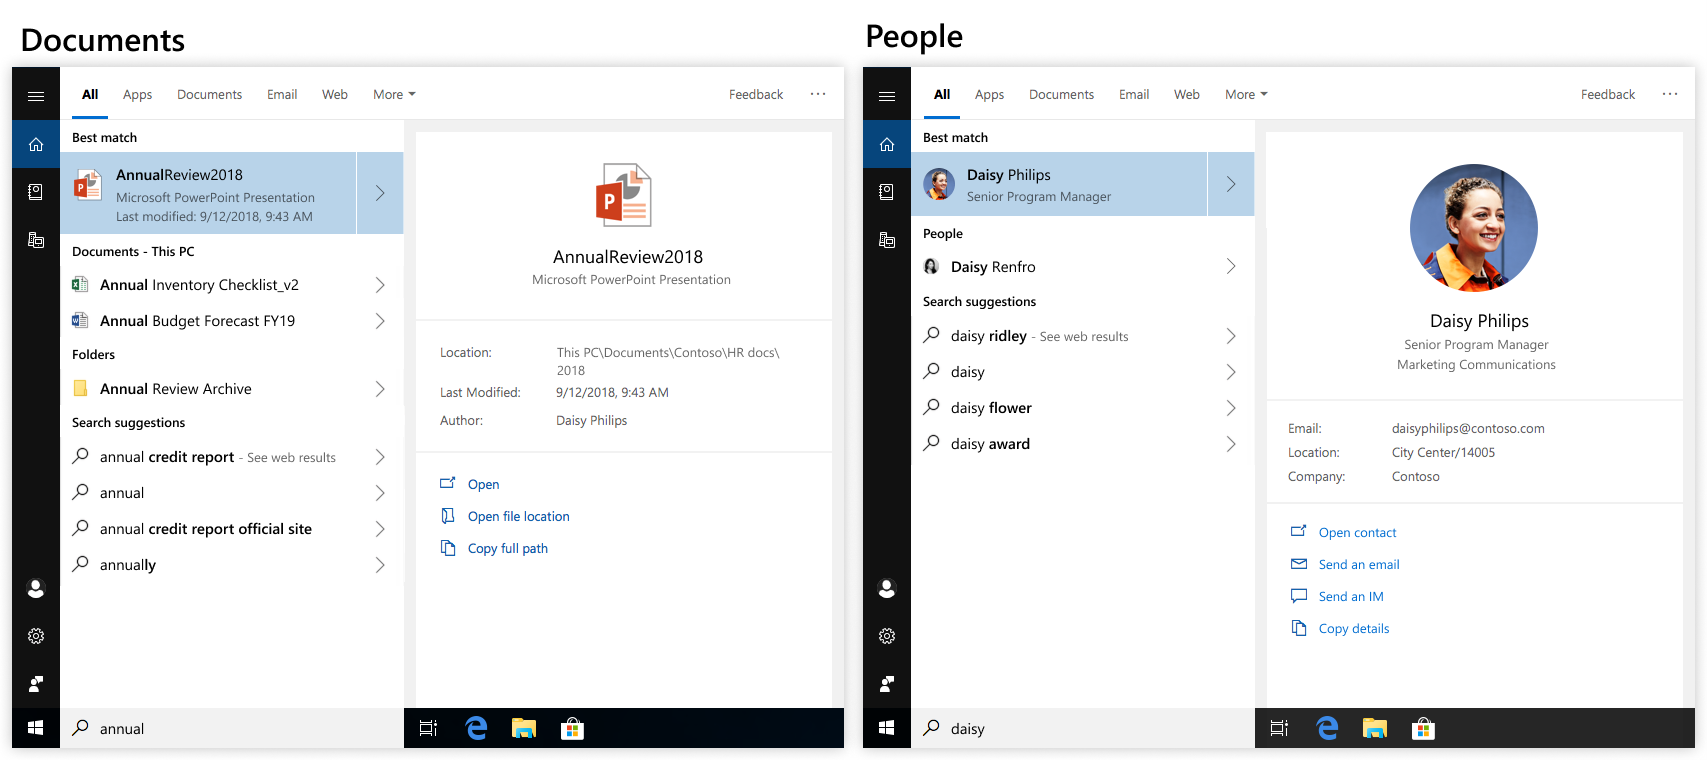Open File Explorer from Documents panel taskbar
Image resolution: width=1707 pixels, height=760 pixels.
click(524, 728)
